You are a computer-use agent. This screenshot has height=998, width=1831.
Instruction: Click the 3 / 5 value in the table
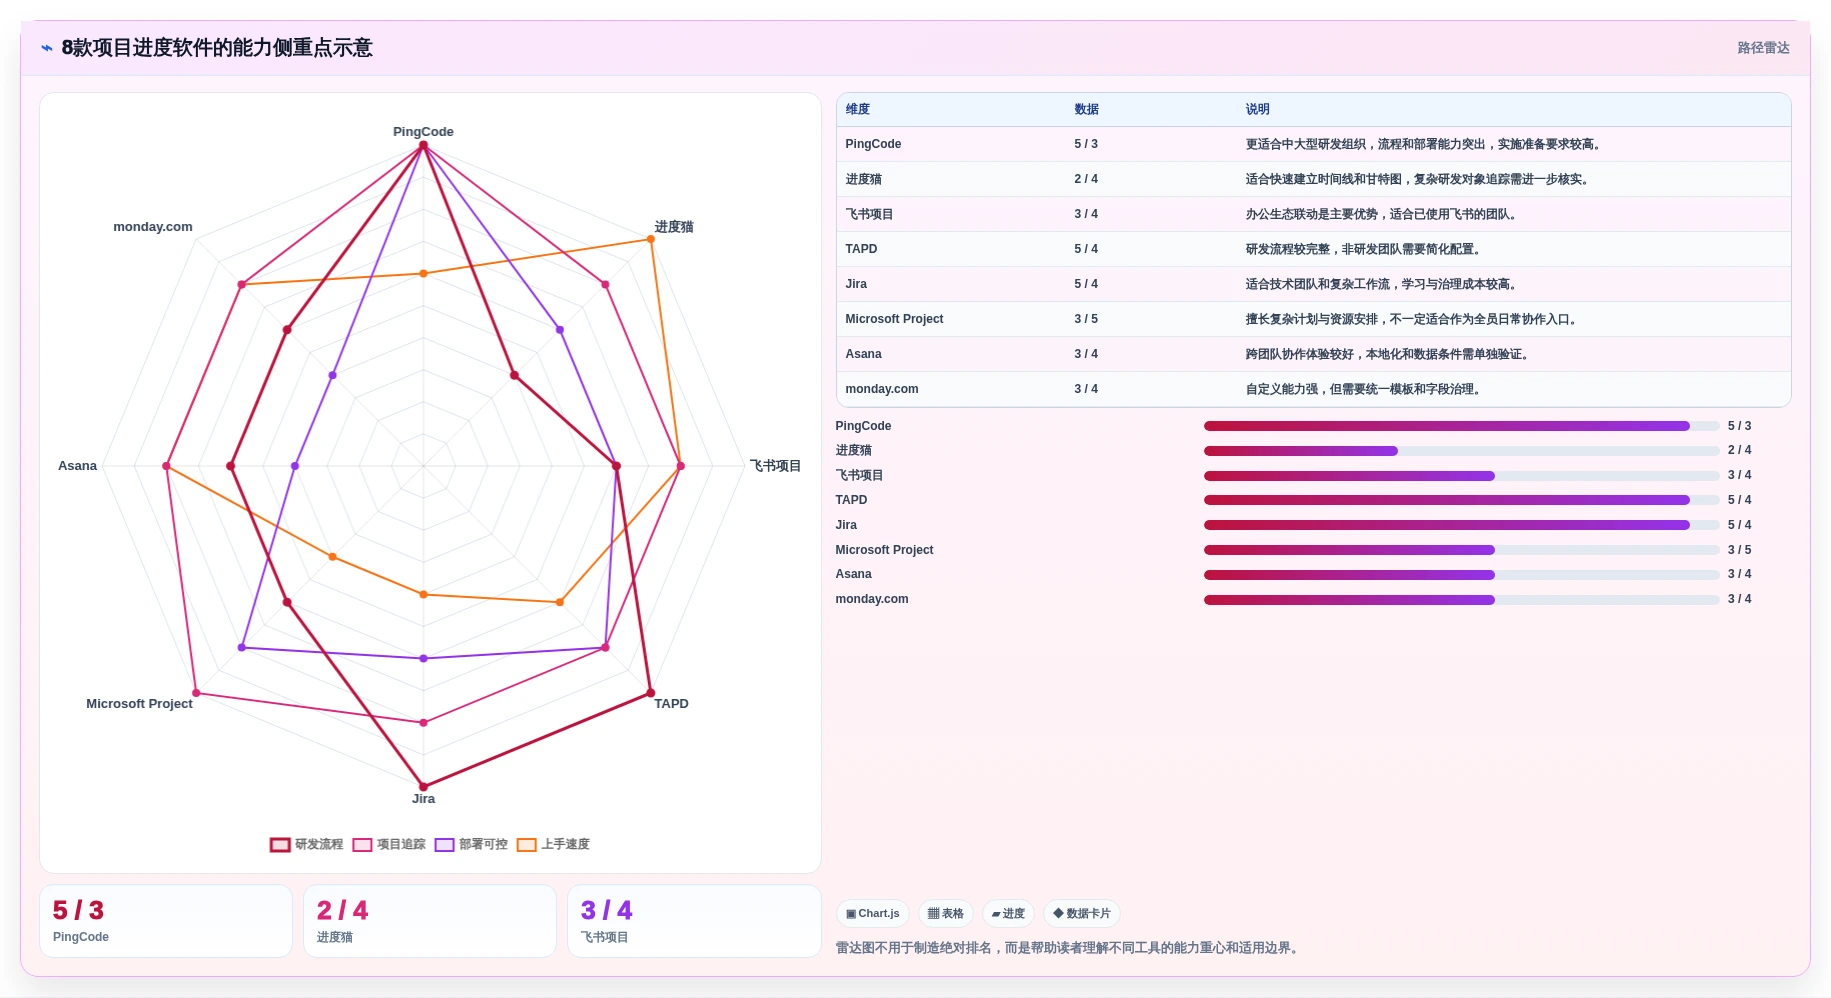pyautogui.click(x=1086, y=319)
